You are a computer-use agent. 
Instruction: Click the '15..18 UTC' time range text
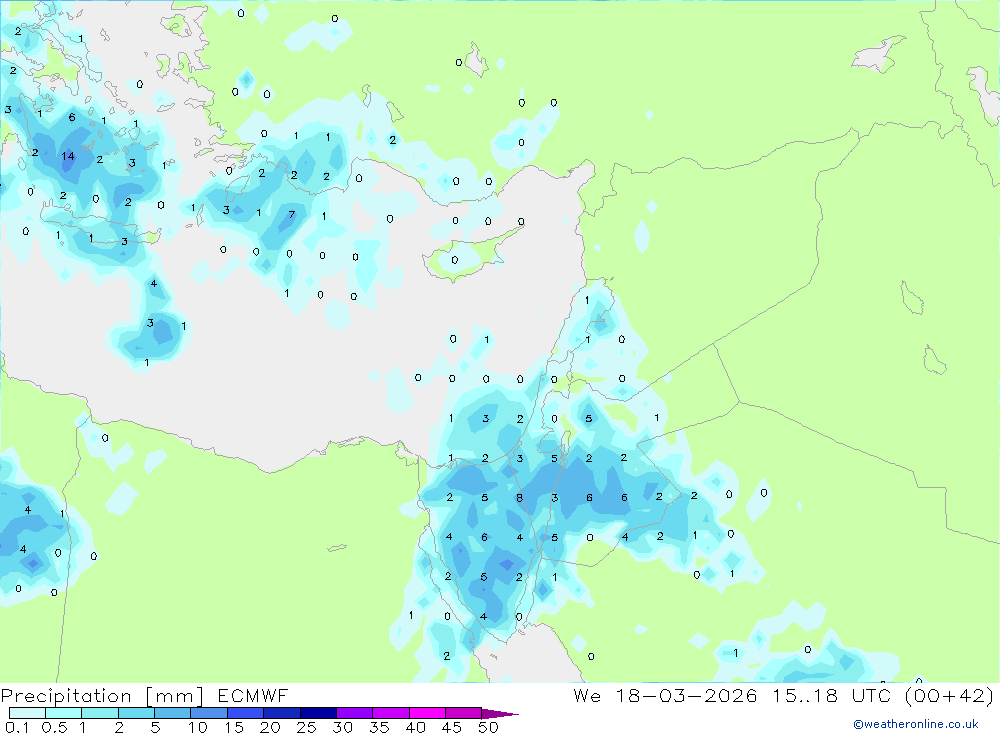[831, 695]
